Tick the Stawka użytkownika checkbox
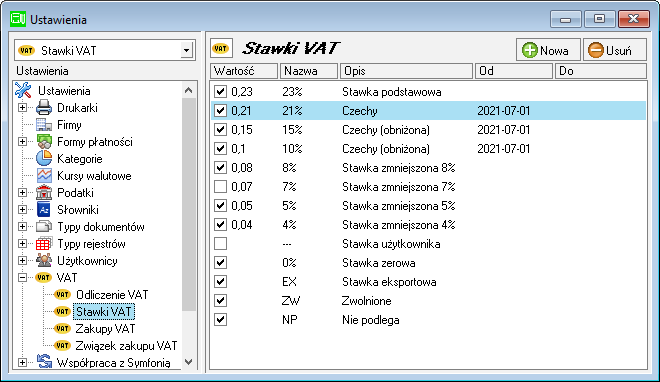660x382 pixels. (x=220, y=244)
